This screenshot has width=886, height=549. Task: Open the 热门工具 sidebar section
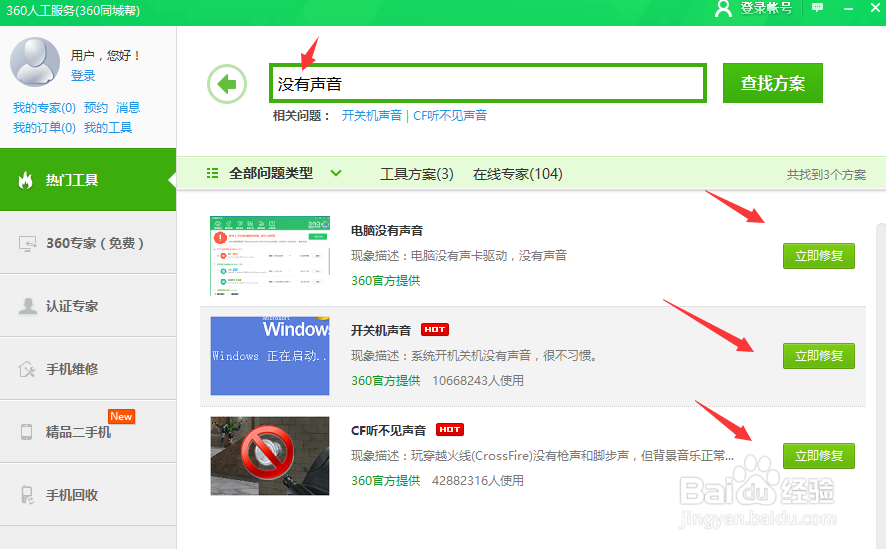88,180
